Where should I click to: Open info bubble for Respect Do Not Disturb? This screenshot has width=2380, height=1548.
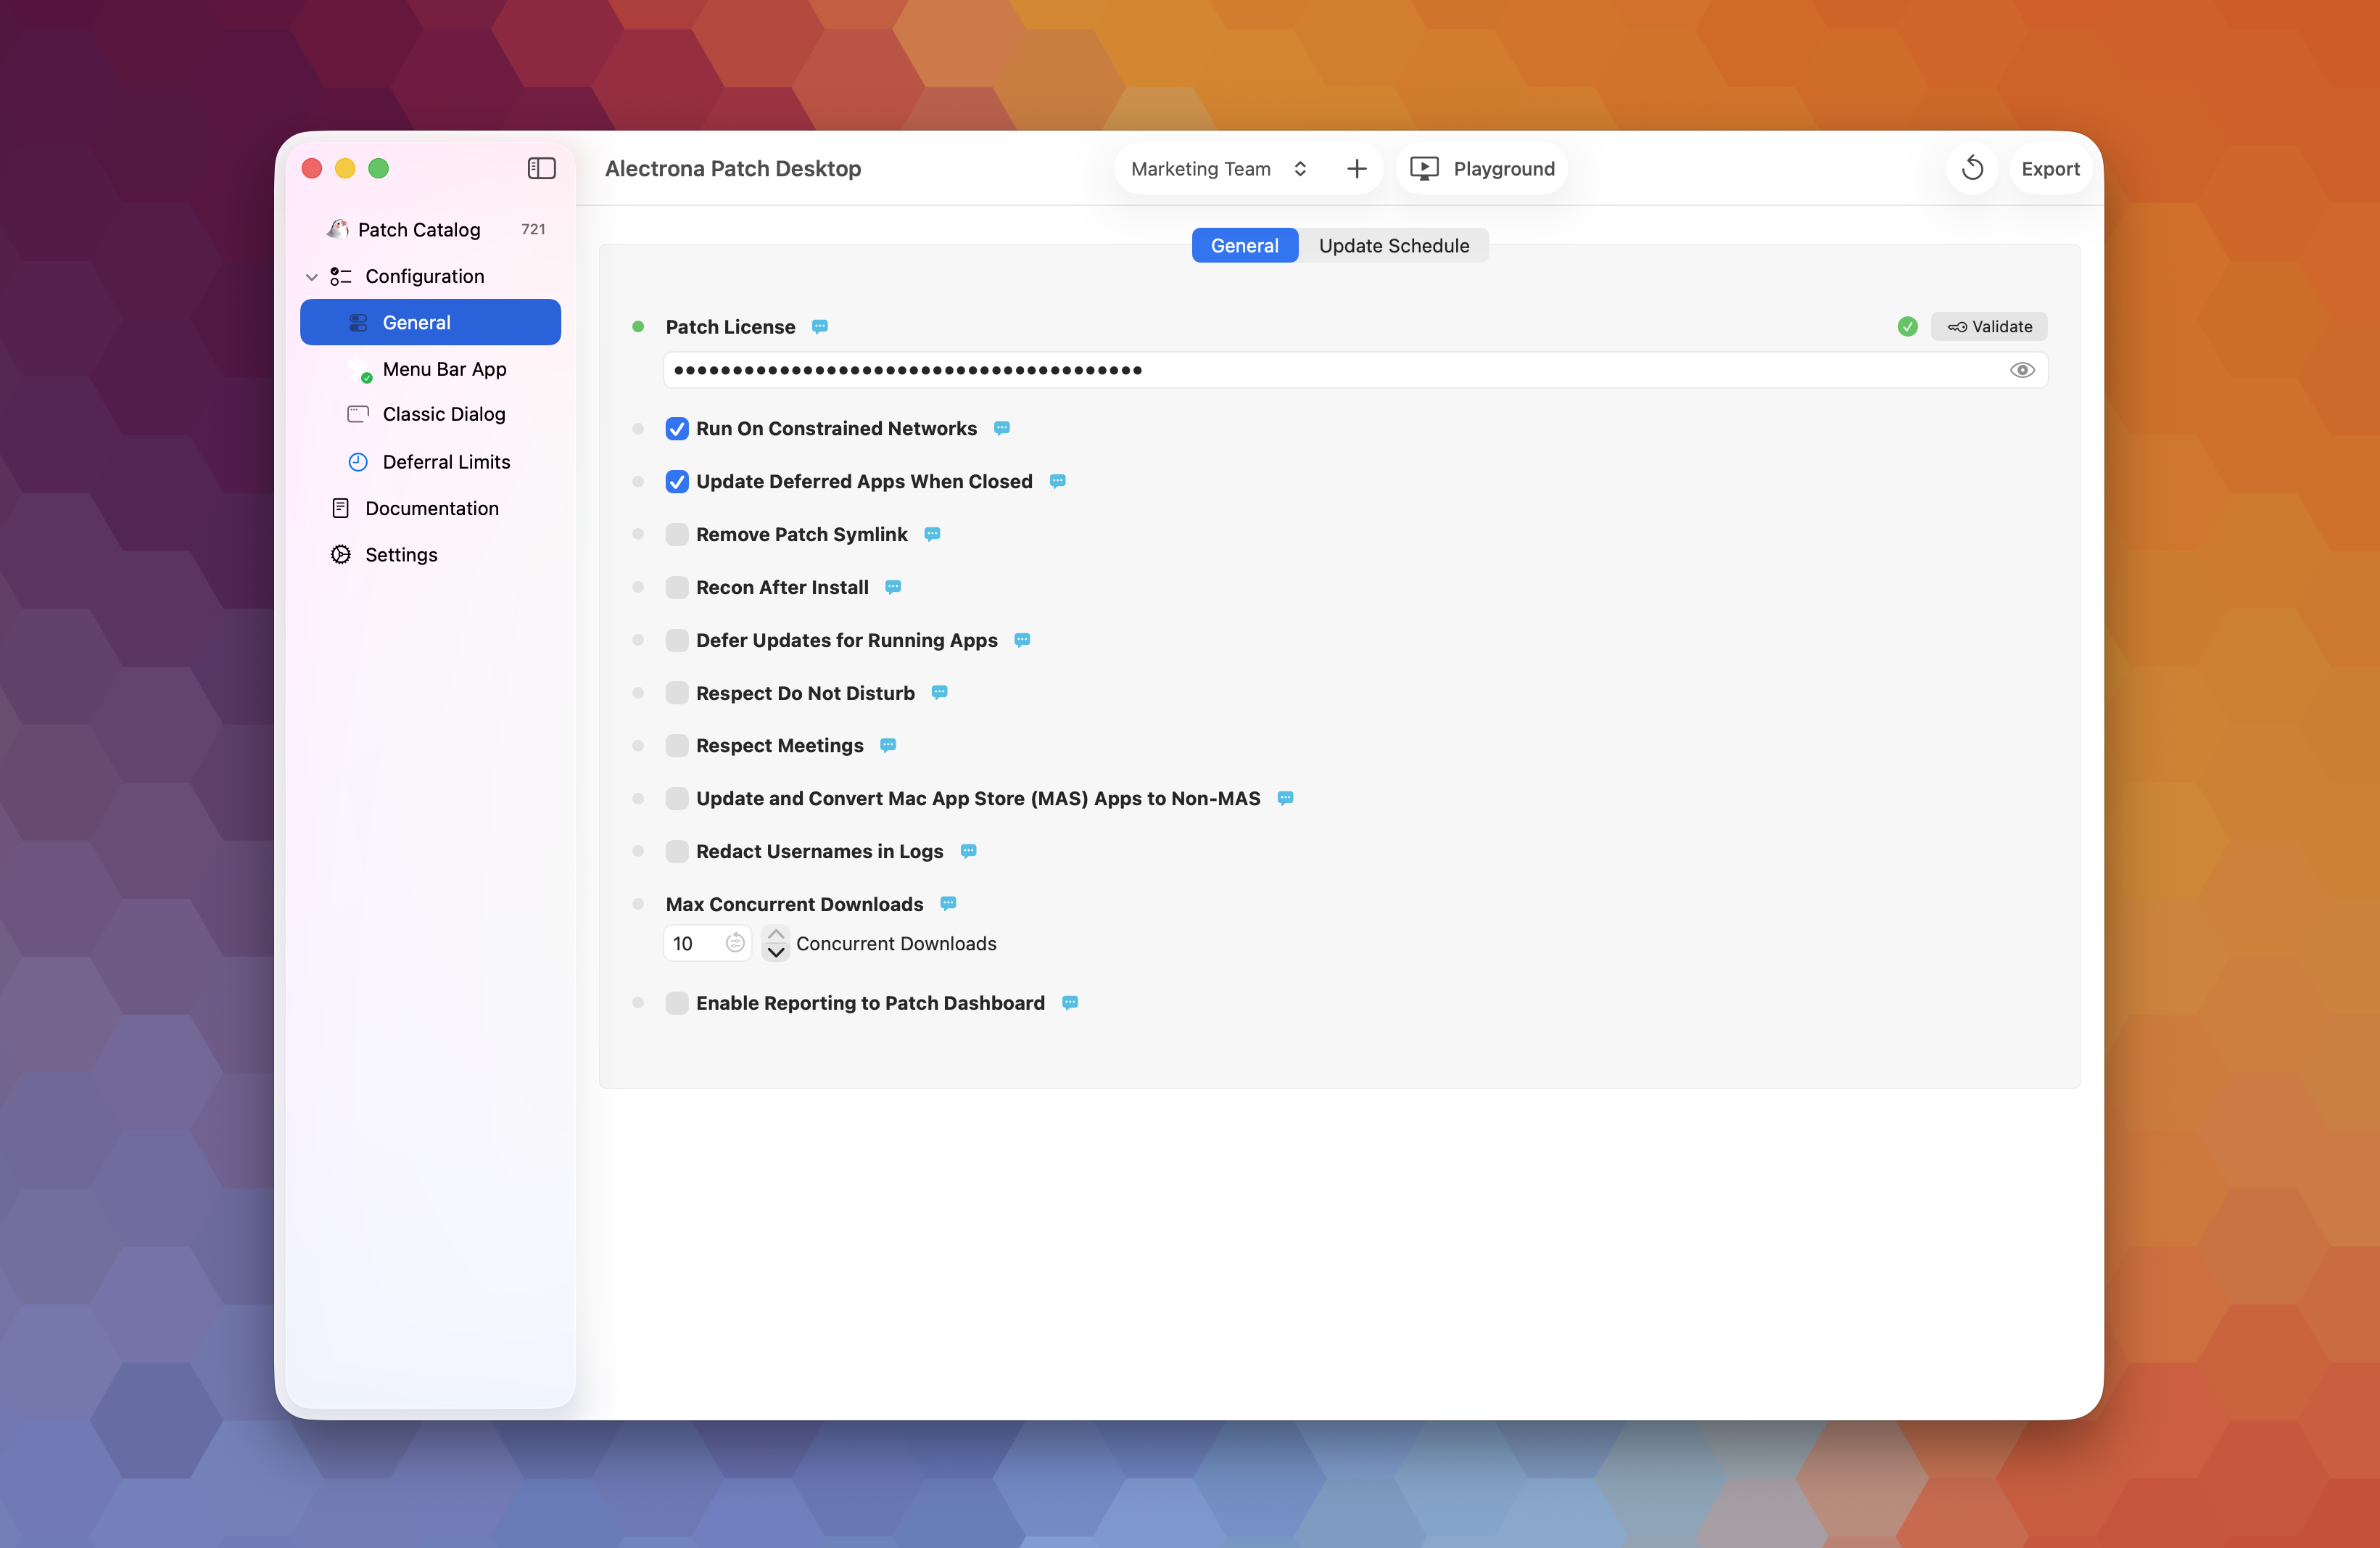[x=939, y=692]
